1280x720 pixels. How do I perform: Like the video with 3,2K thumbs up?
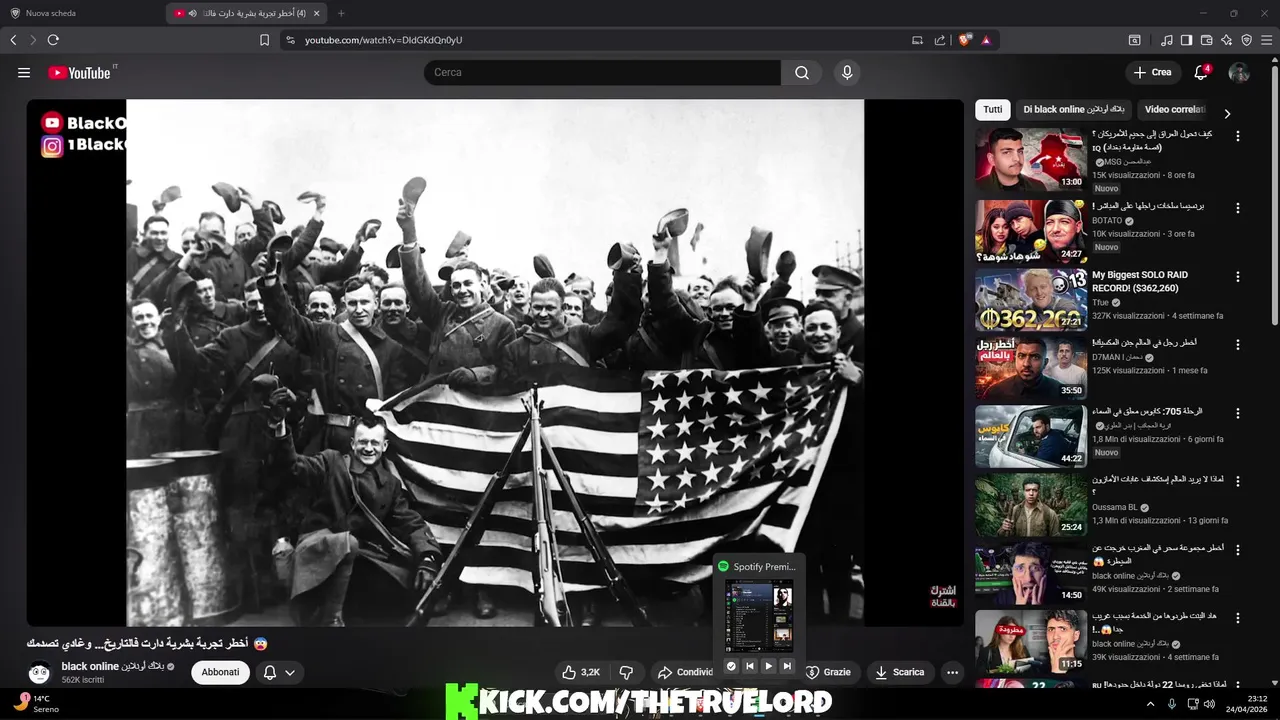(582, 672)
